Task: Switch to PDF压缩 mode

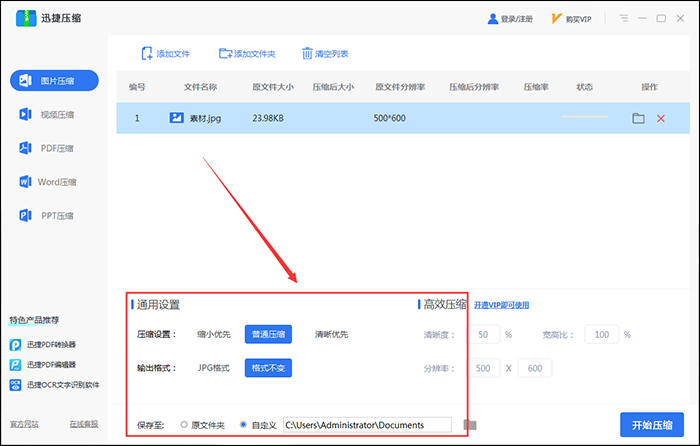Action: [x=46, y=148]
